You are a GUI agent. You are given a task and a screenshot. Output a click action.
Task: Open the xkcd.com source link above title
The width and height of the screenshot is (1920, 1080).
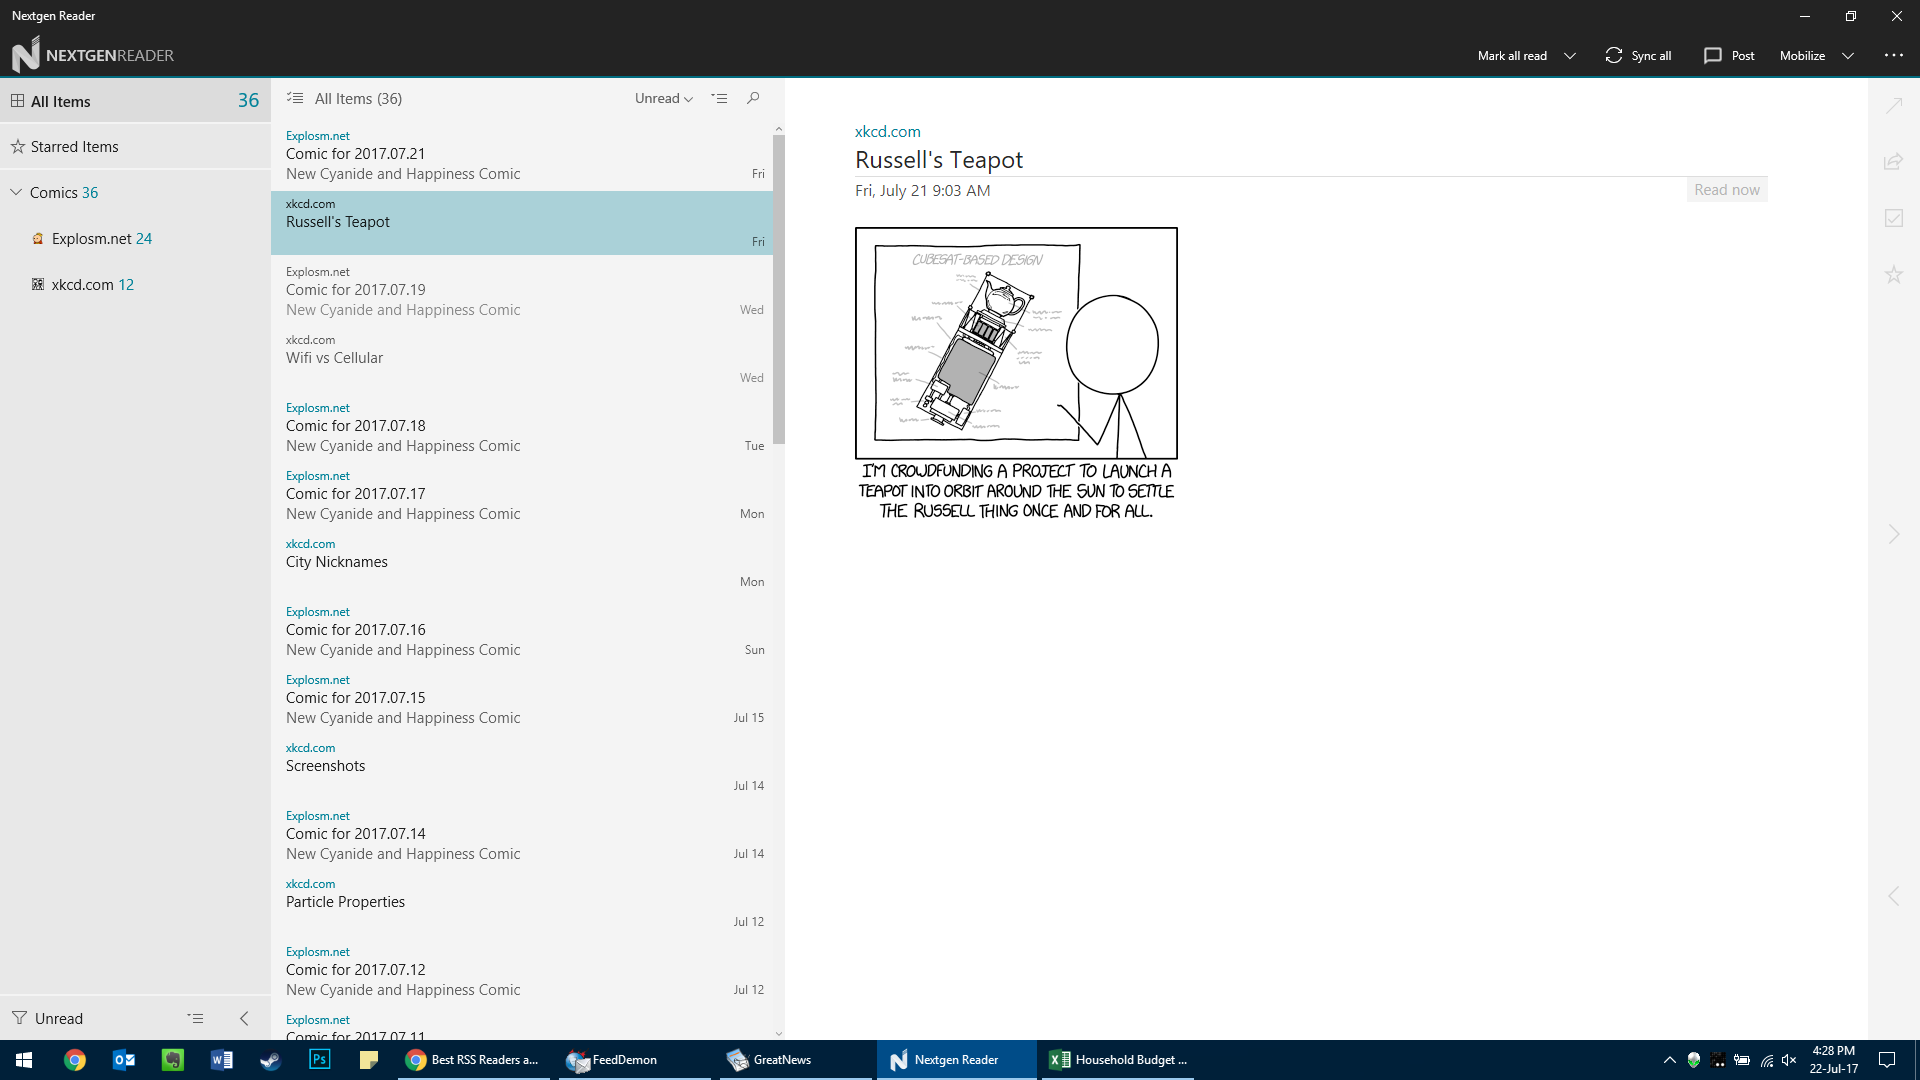point(887,131)
